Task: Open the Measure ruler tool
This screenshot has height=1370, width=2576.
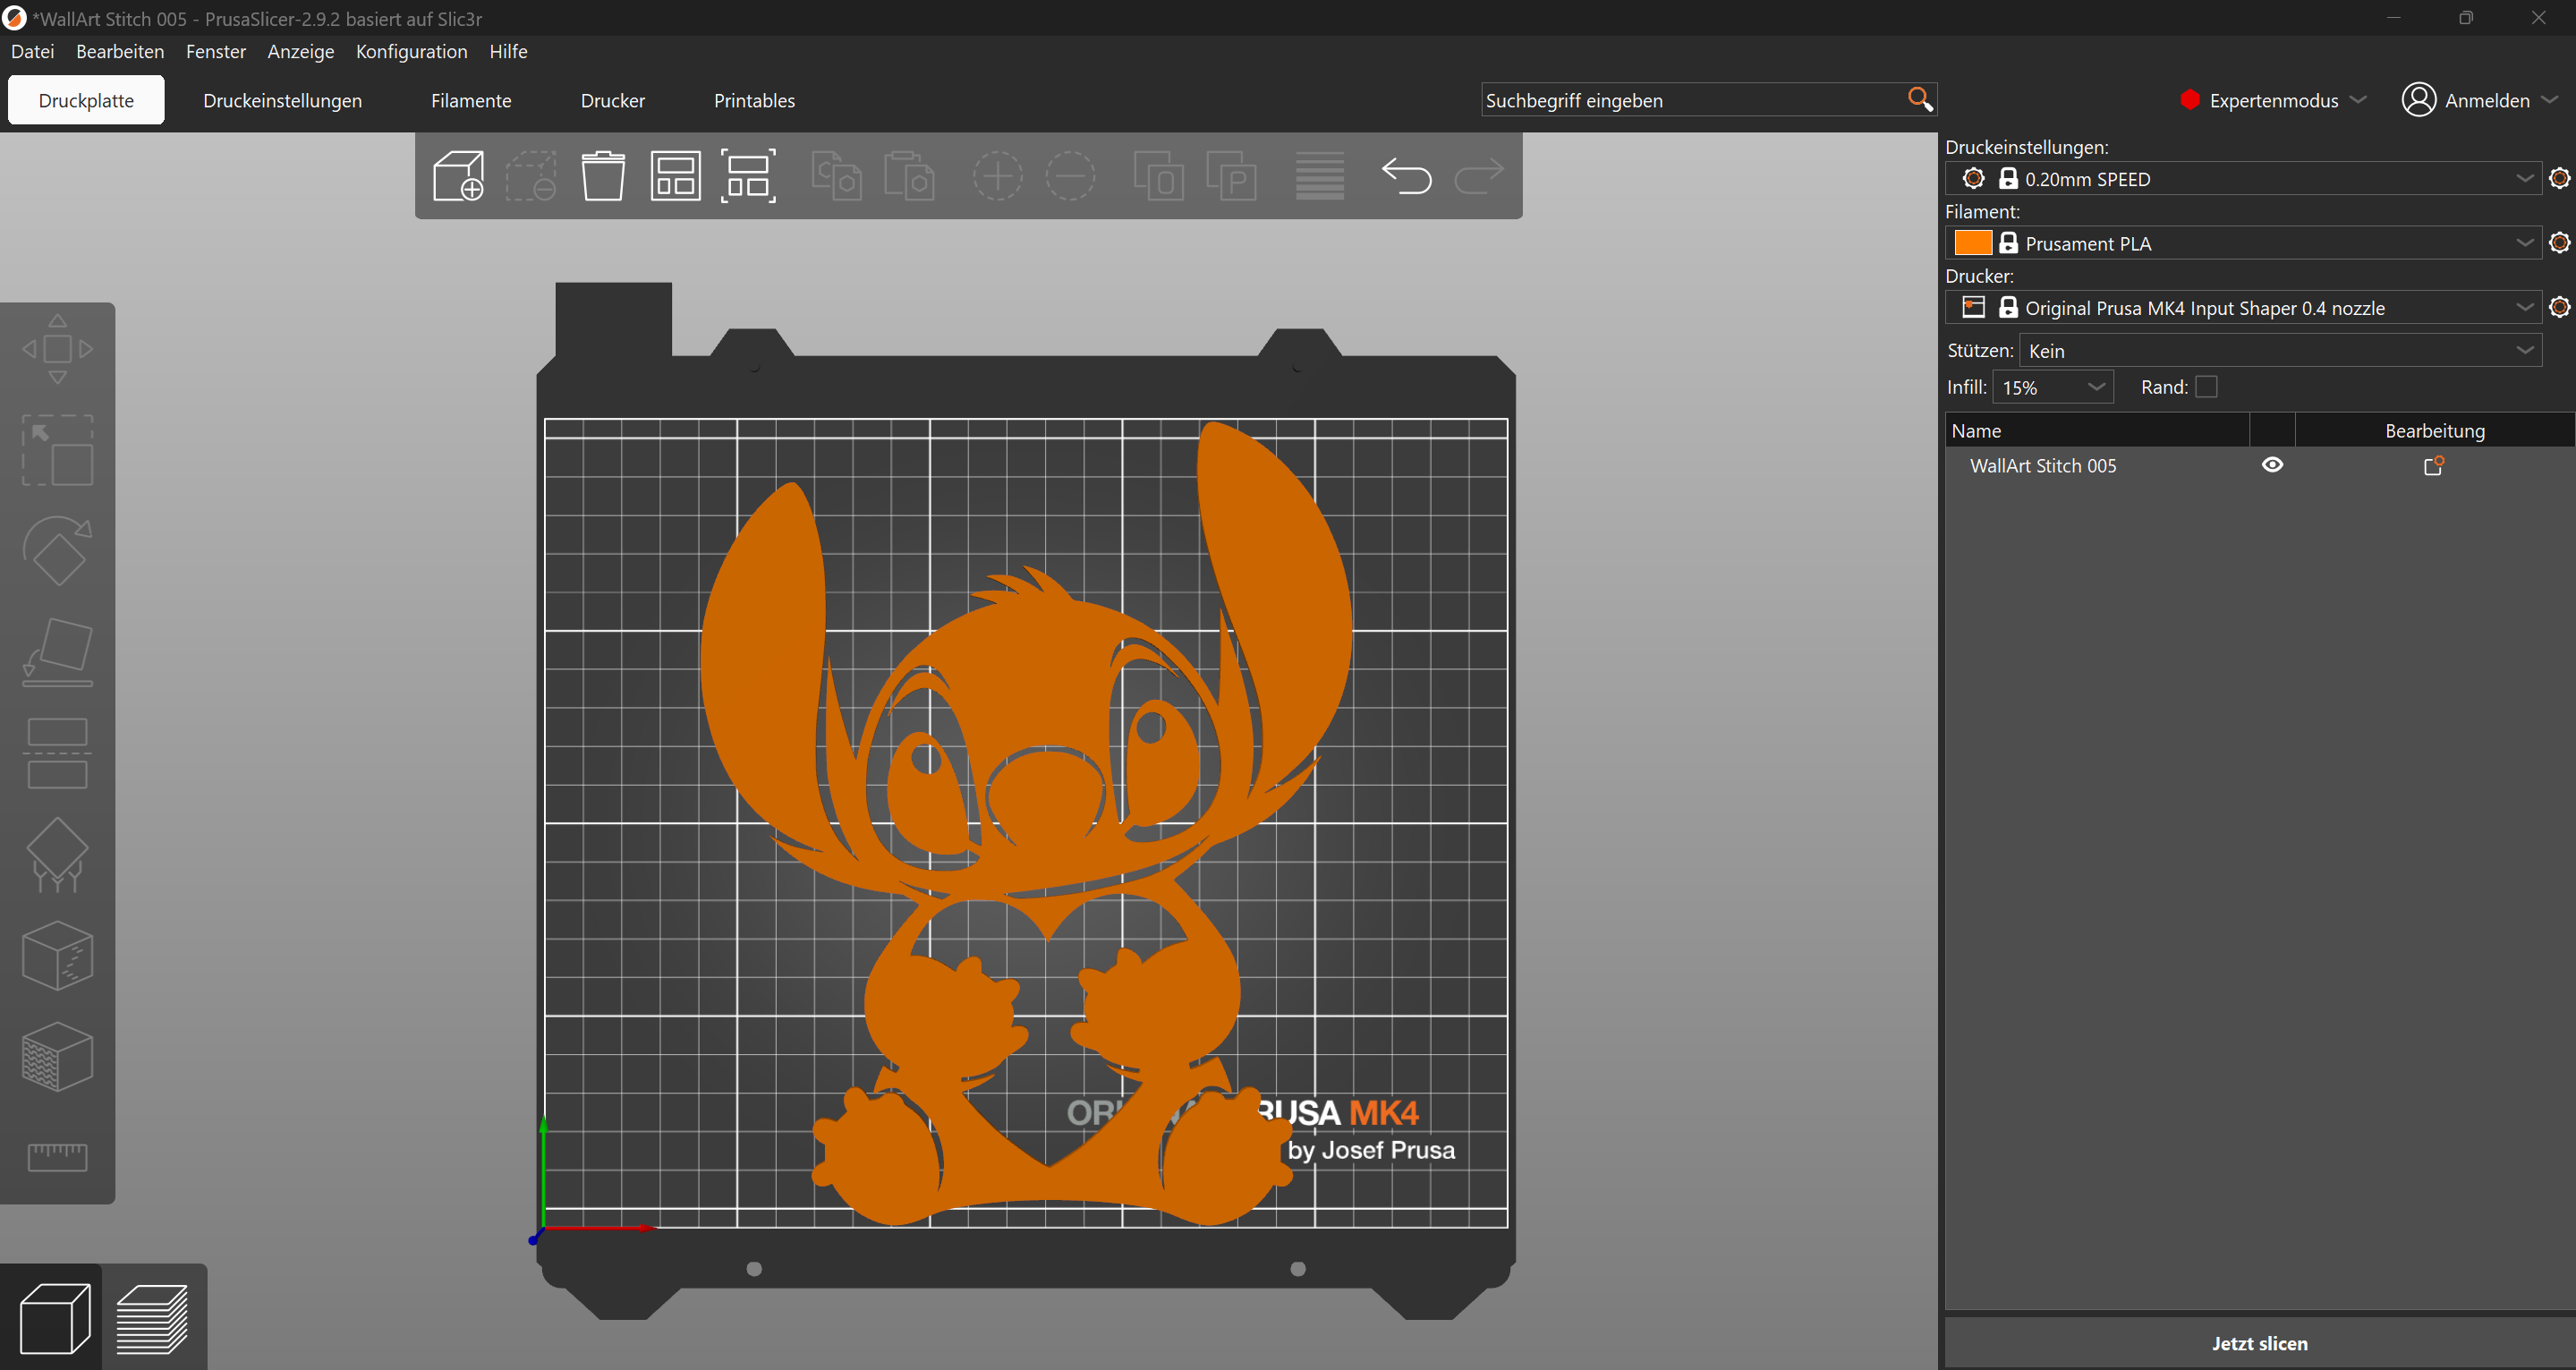Action: click(x=57, y=1156)
